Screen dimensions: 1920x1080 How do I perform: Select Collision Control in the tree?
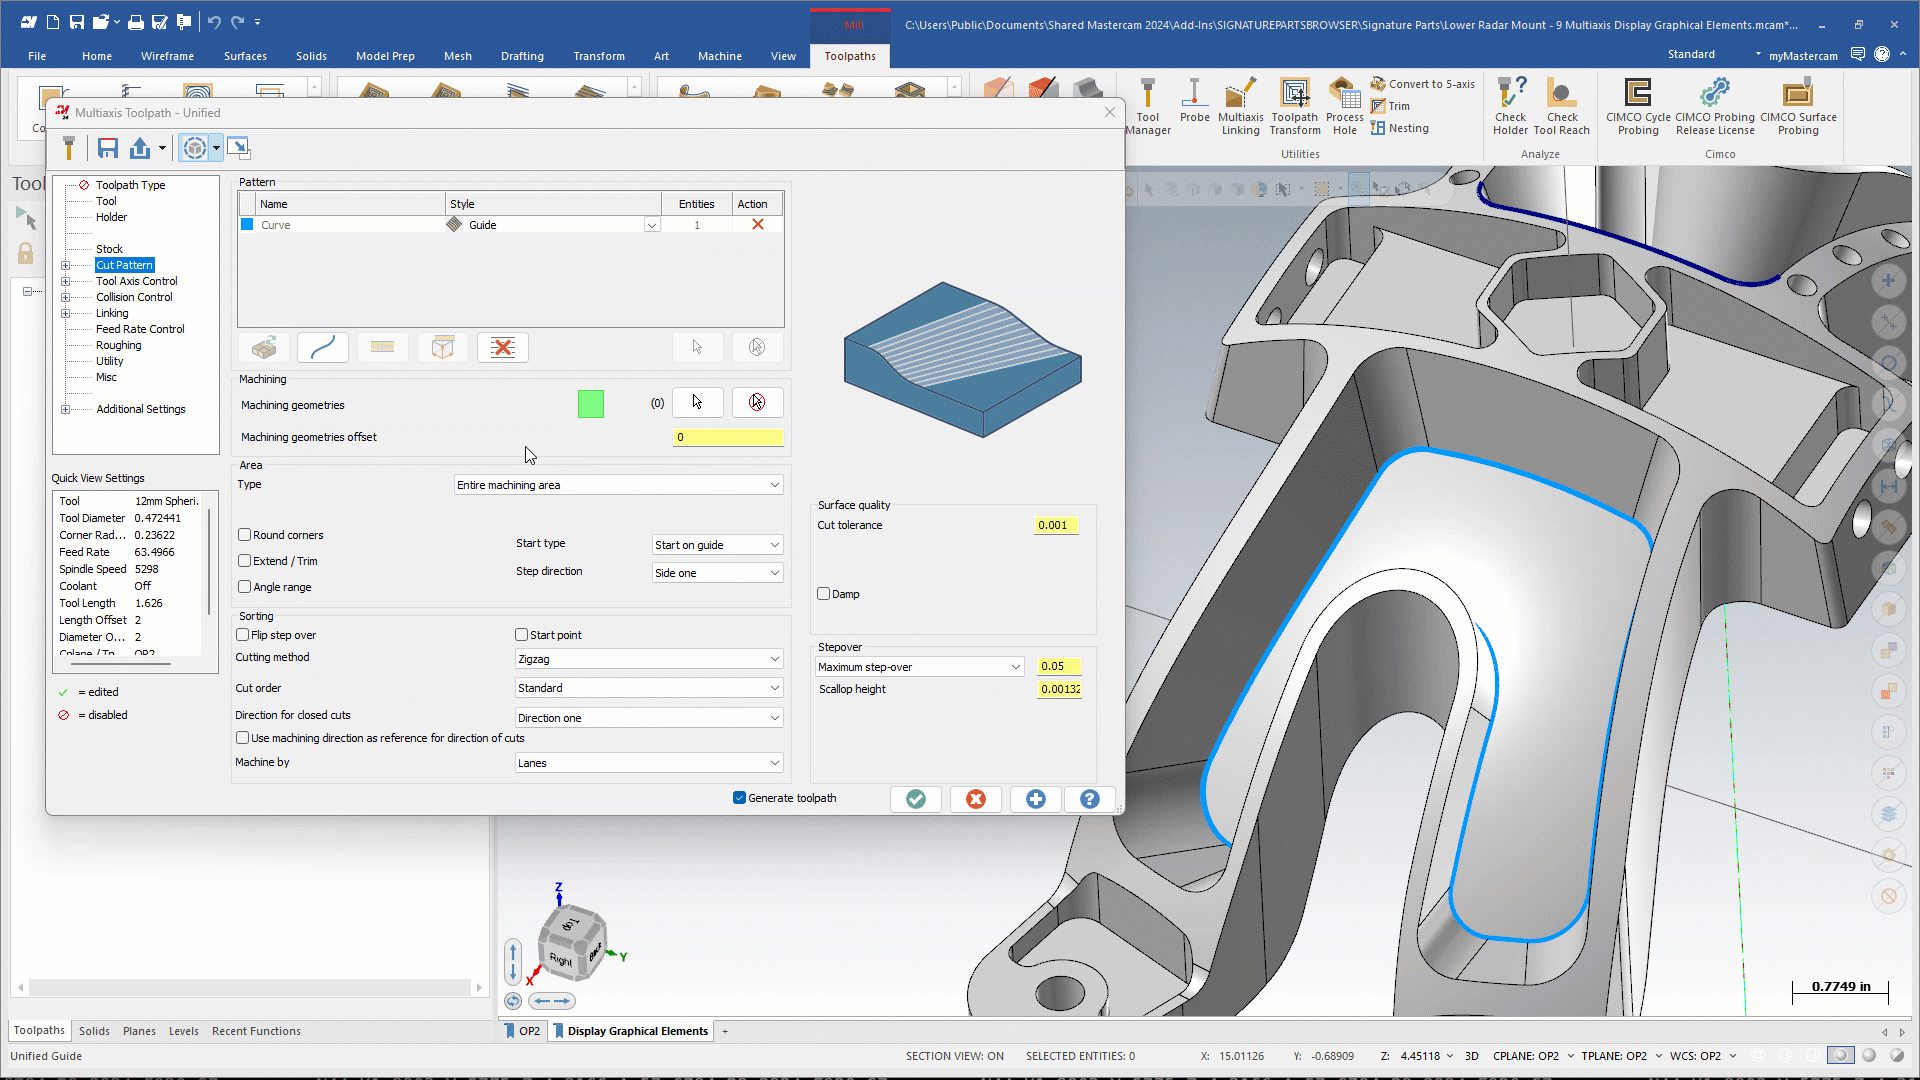click(134, 297)
